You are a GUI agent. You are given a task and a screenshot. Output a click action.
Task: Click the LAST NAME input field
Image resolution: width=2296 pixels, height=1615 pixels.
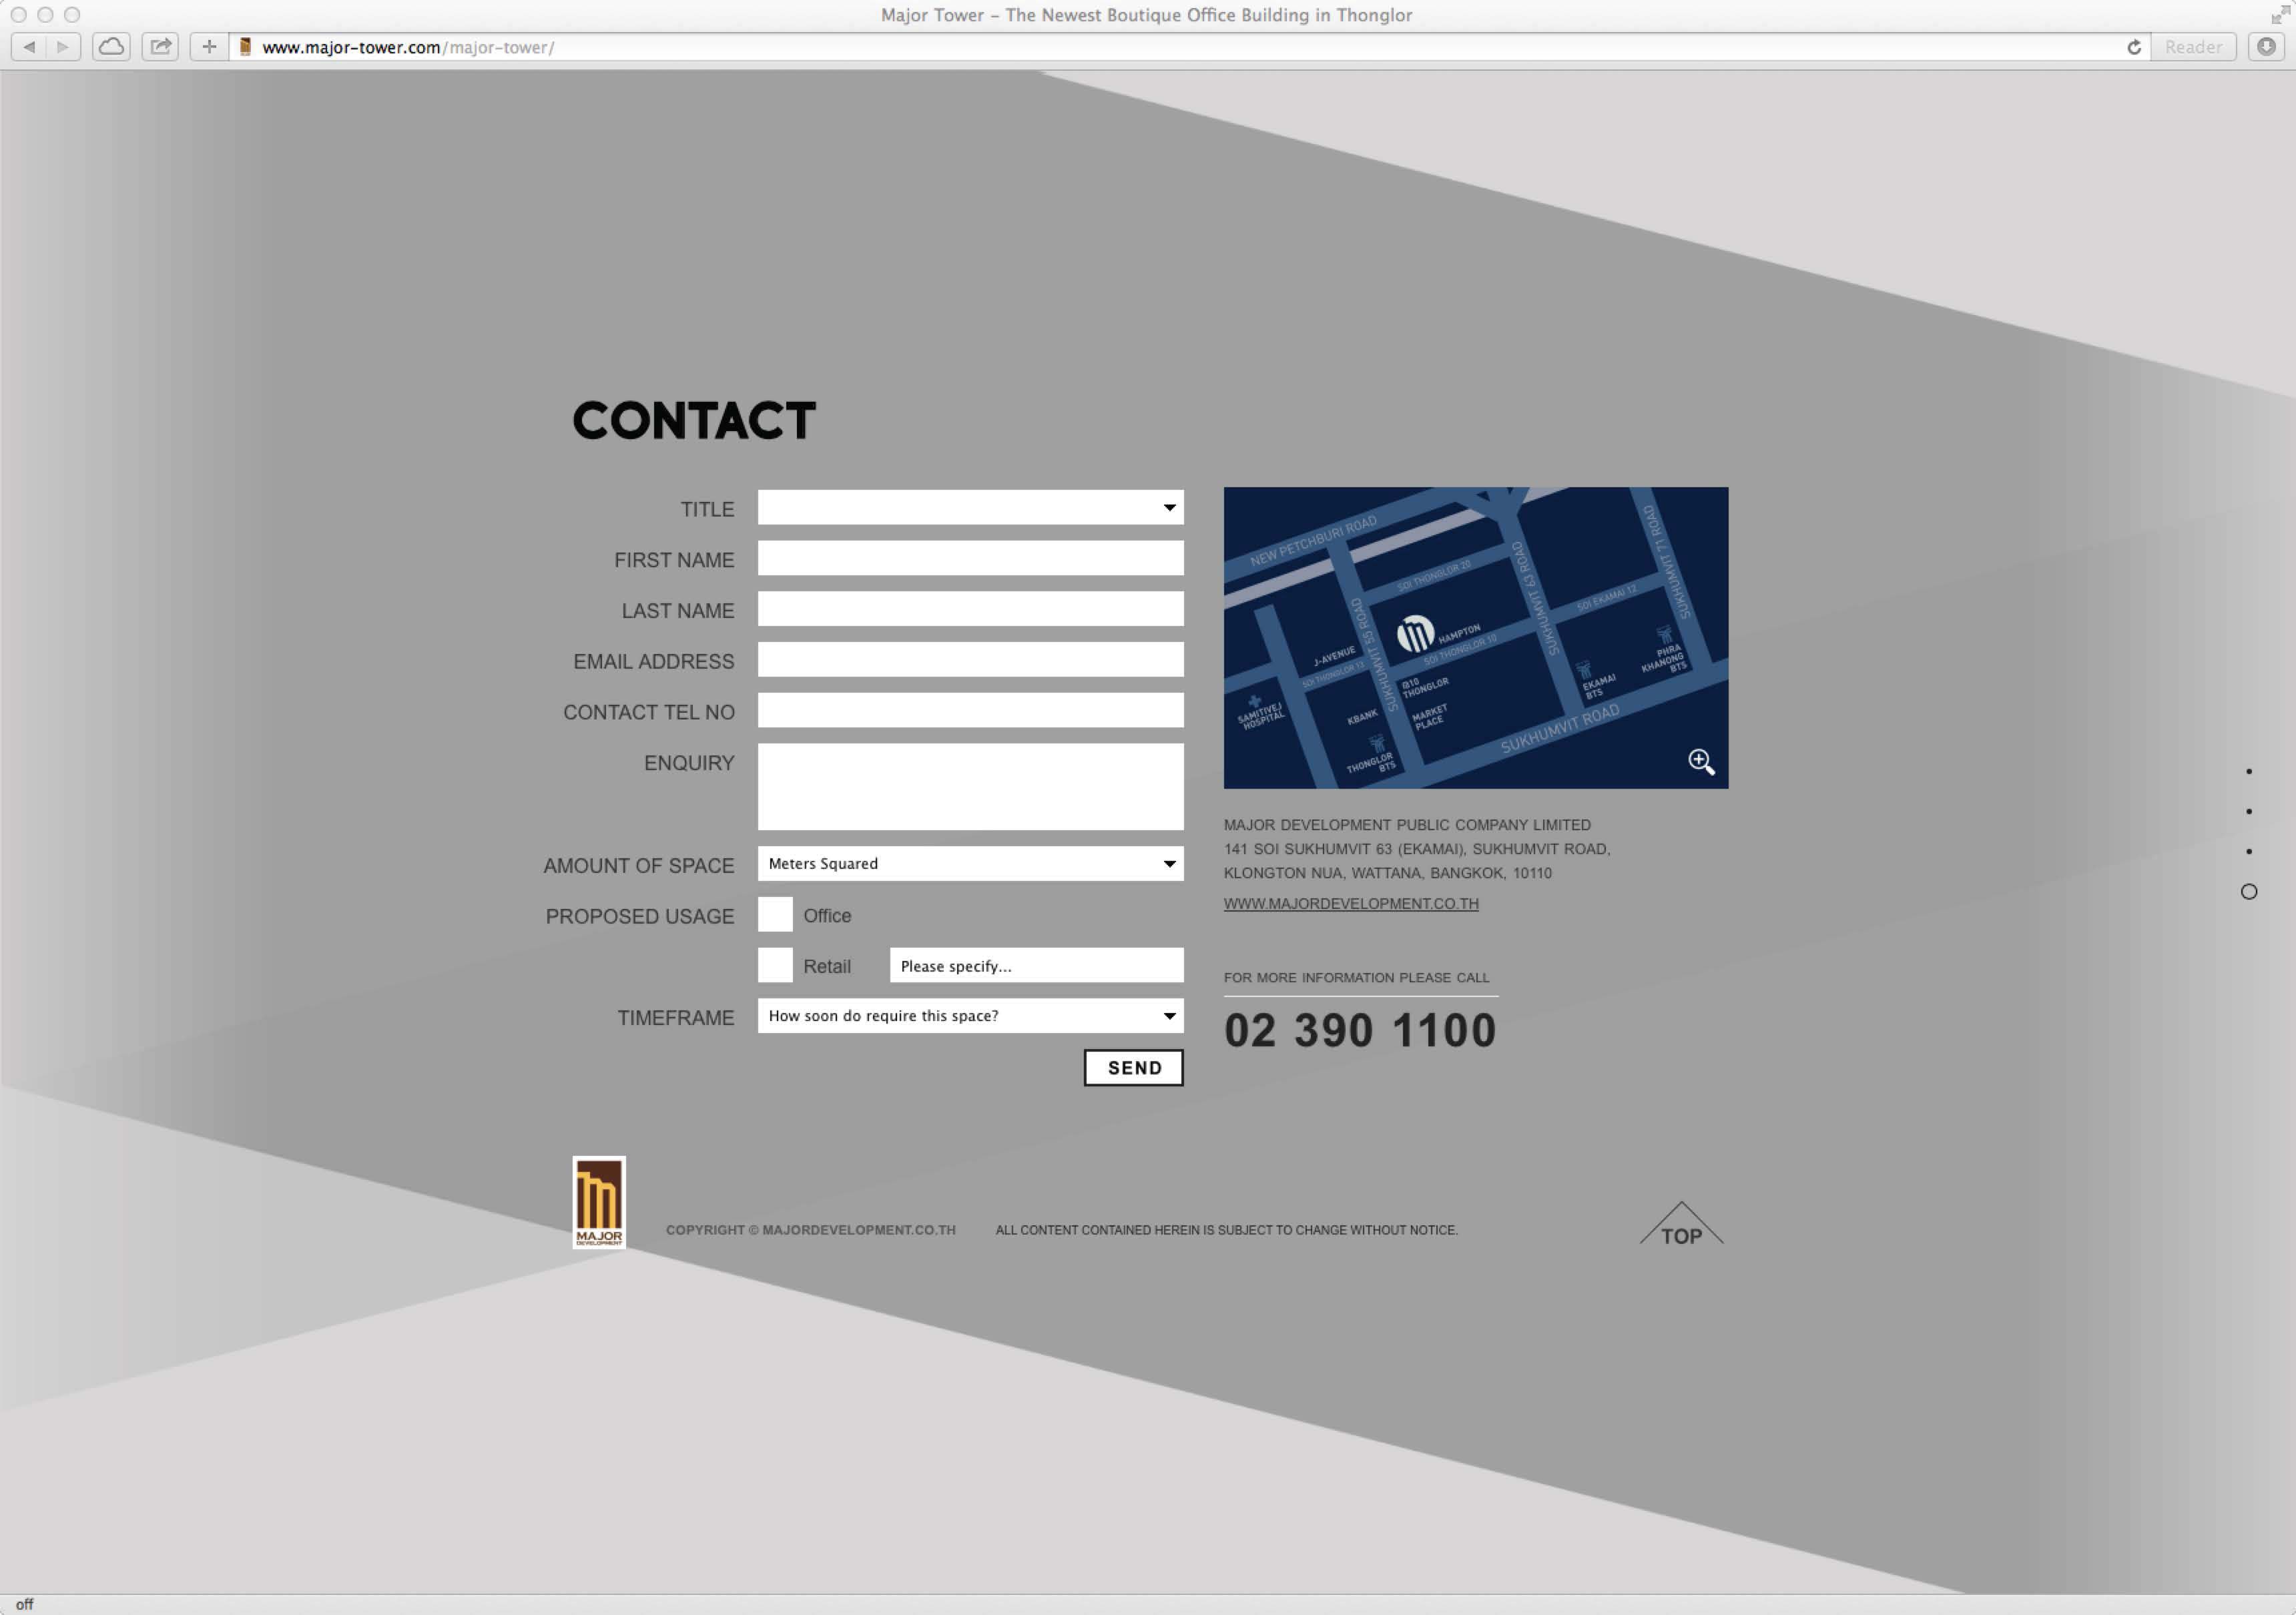click(970, 609)
